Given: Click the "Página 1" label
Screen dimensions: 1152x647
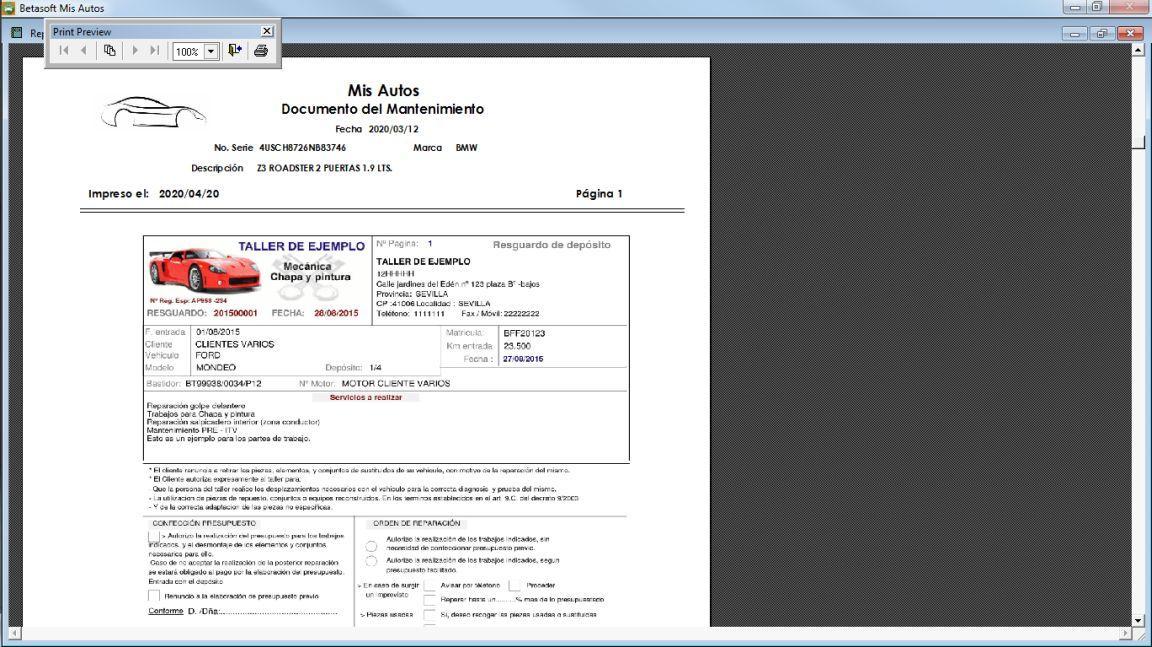Looking at the screenshot, I should point(599,194).
